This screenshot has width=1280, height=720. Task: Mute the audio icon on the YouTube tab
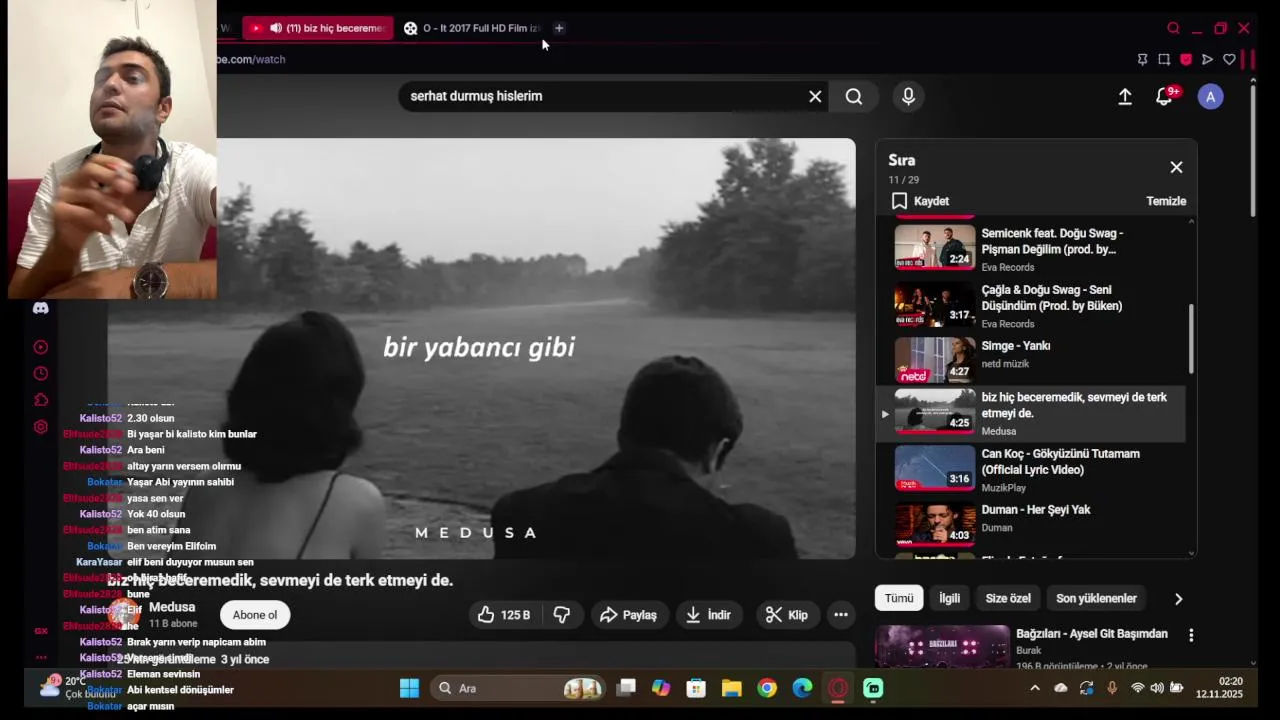tap(275, 28)
